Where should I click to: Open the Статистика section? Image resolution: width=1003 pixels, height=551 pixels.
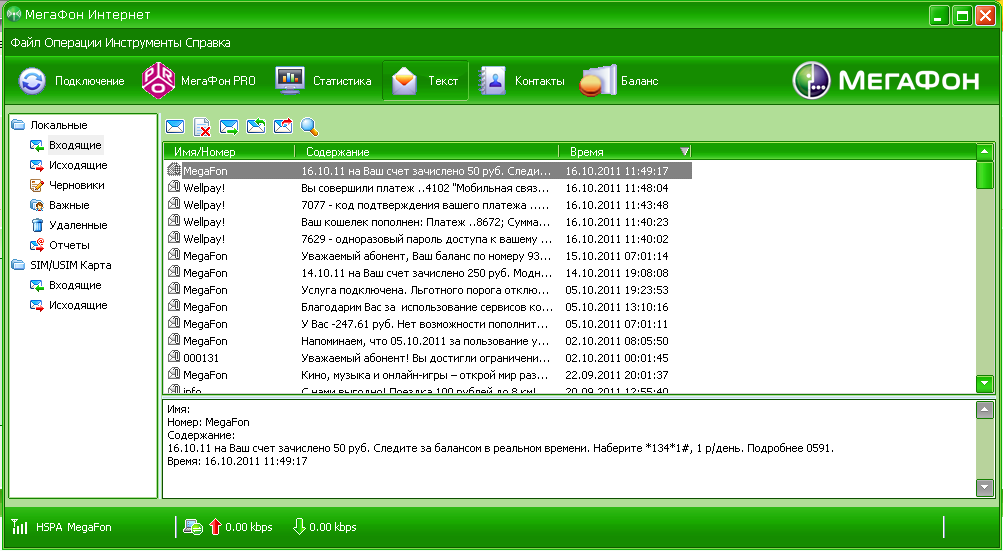point(323,81)
